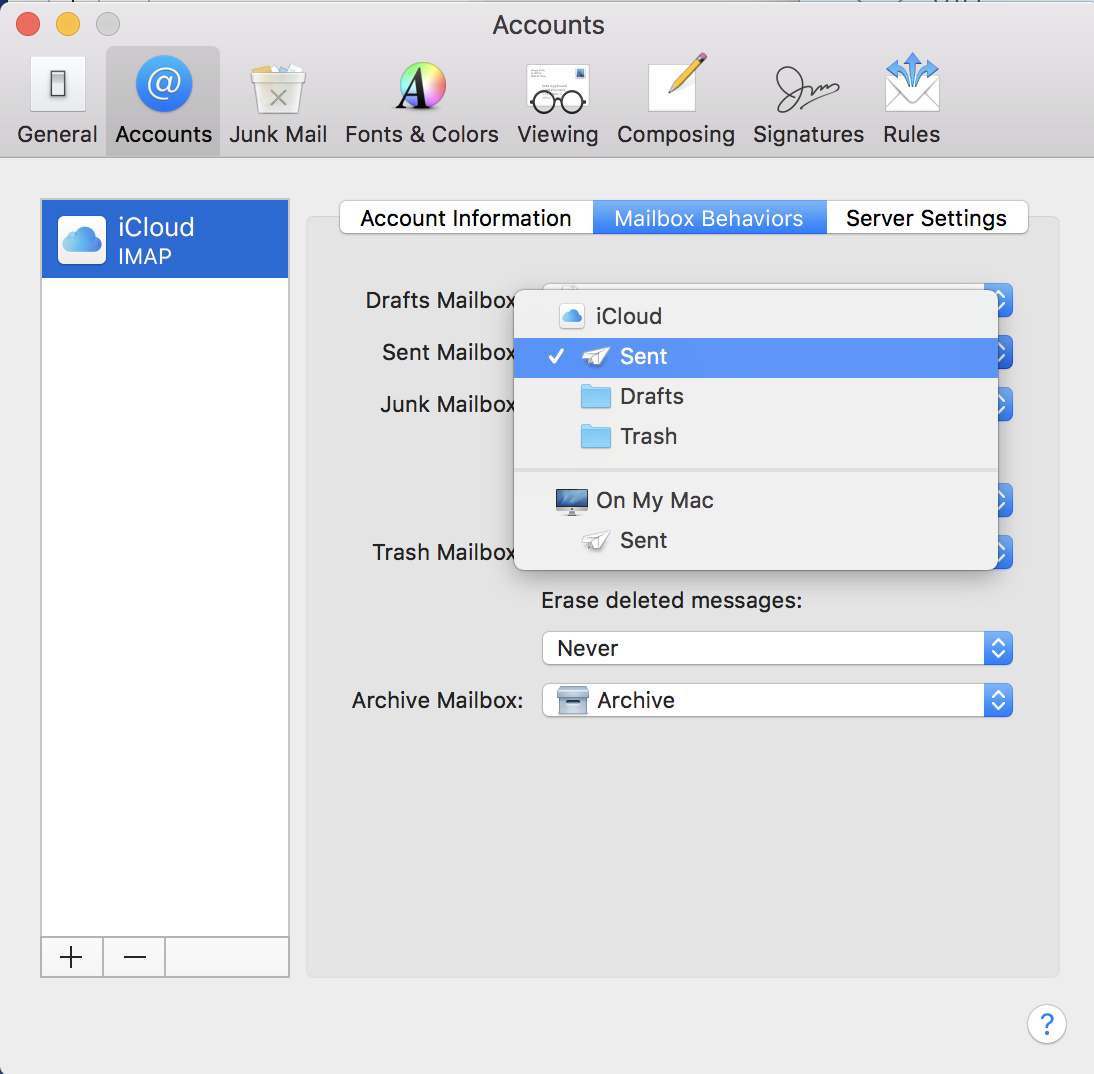1094x1074 pixels.
Task: Select the iCloud IMAP account
Action: pos(165,239)
